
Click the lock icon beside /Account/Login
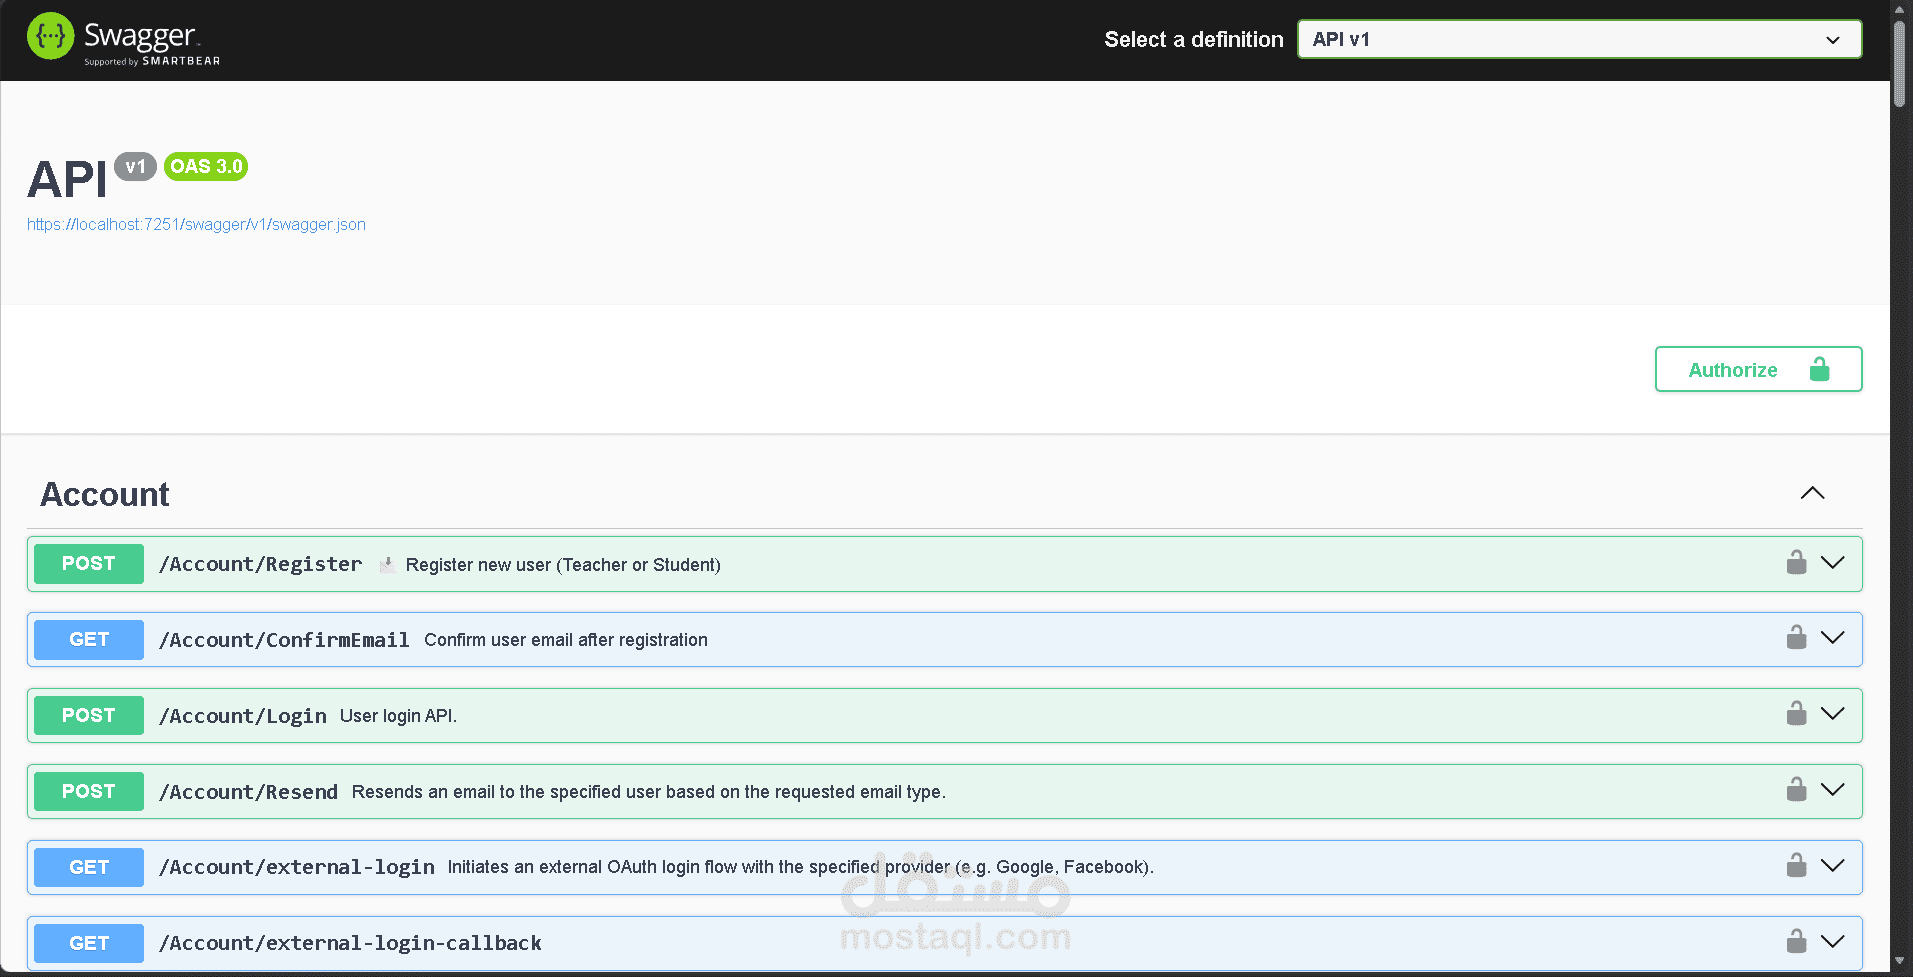point(1795,714)
